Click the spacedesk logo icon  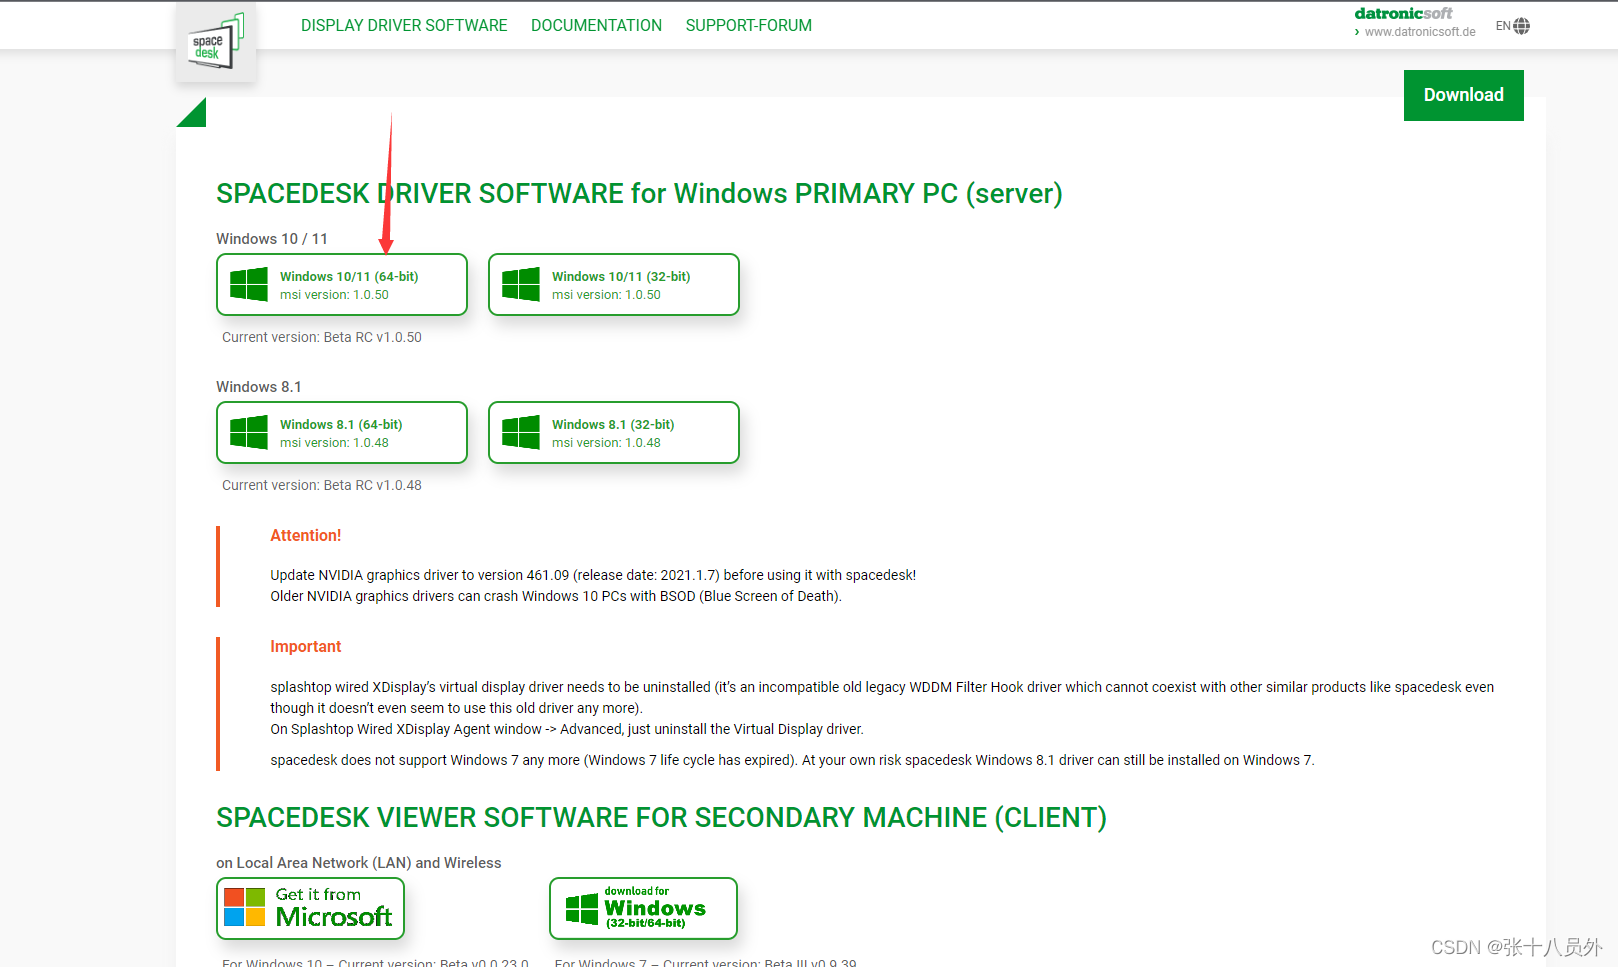coord(216,41)
